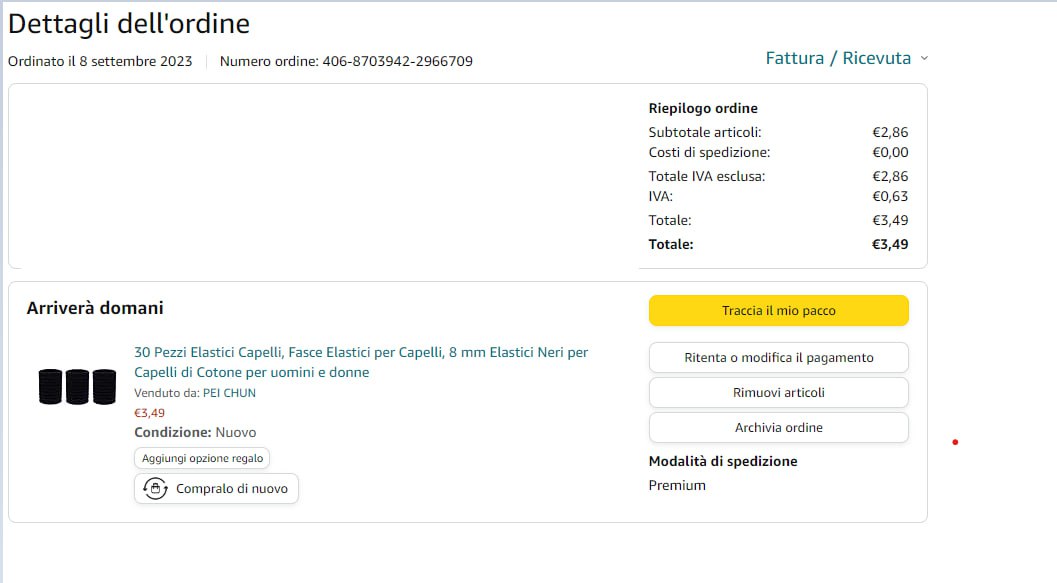
Task: Click the Rimuovi articoli button
Action: tap(779, 393)
